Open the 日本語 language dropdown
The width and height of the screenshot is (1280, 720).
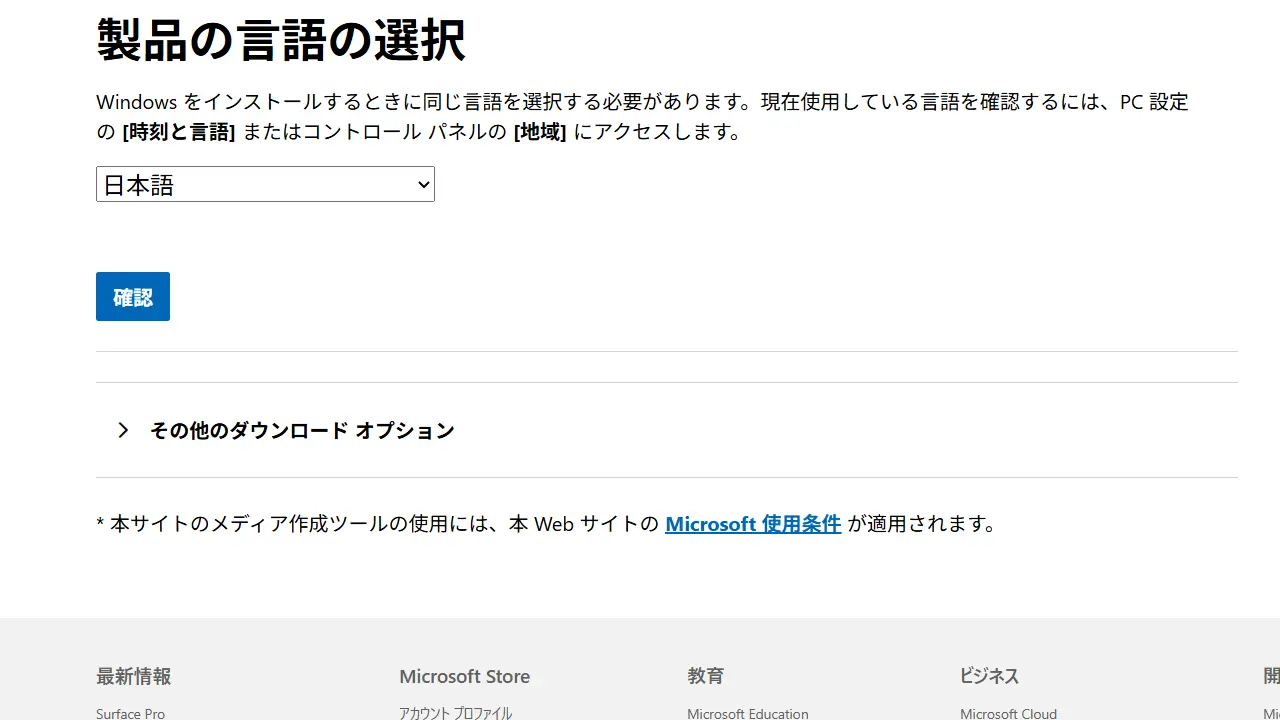point(264,184)
